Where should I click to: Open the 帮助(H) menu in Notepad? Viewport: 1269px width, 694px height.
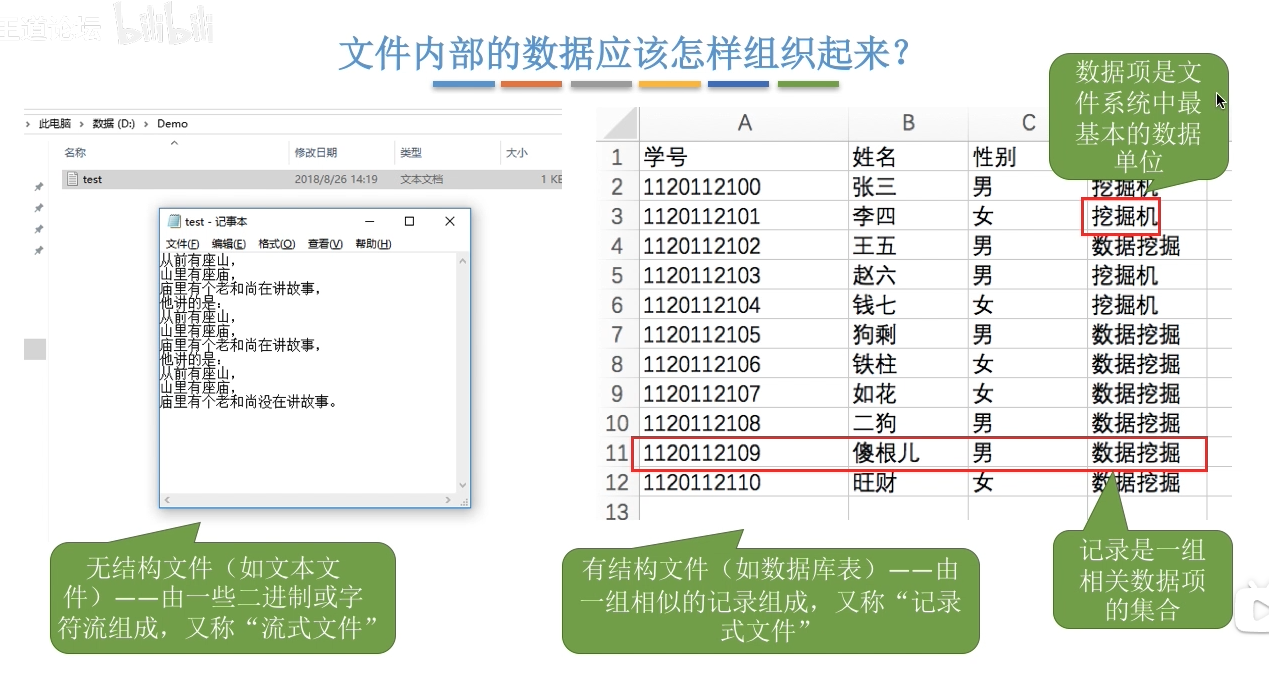pos(373,244)
